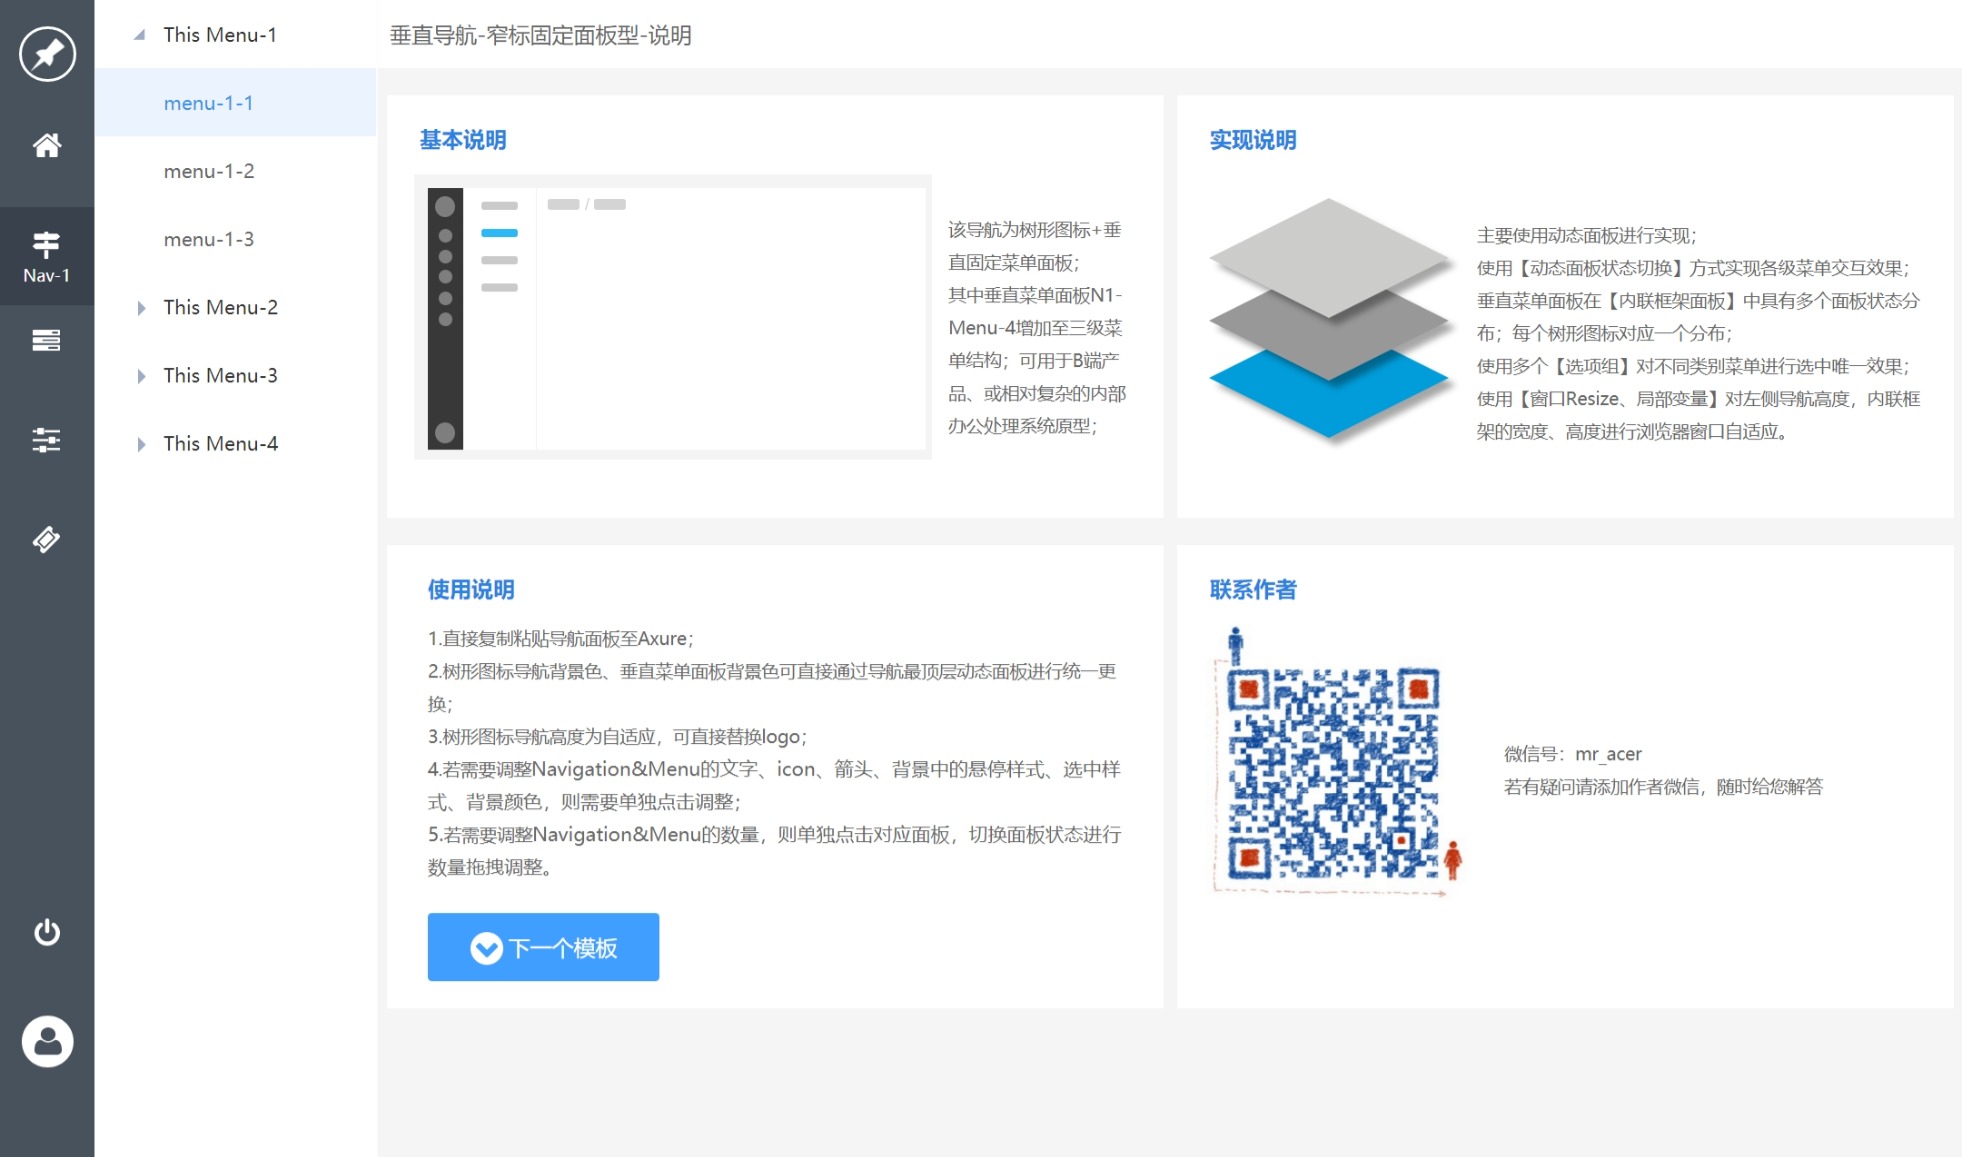
Task: Click the This Menu-1 label
Action: click(220, 35)
